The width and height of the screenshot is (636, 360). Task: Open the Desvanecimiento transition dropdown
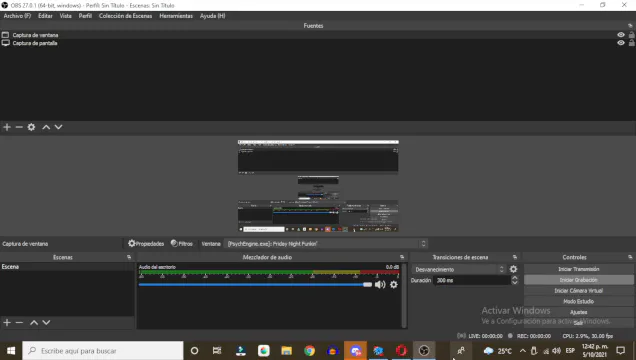coord(458,270)
